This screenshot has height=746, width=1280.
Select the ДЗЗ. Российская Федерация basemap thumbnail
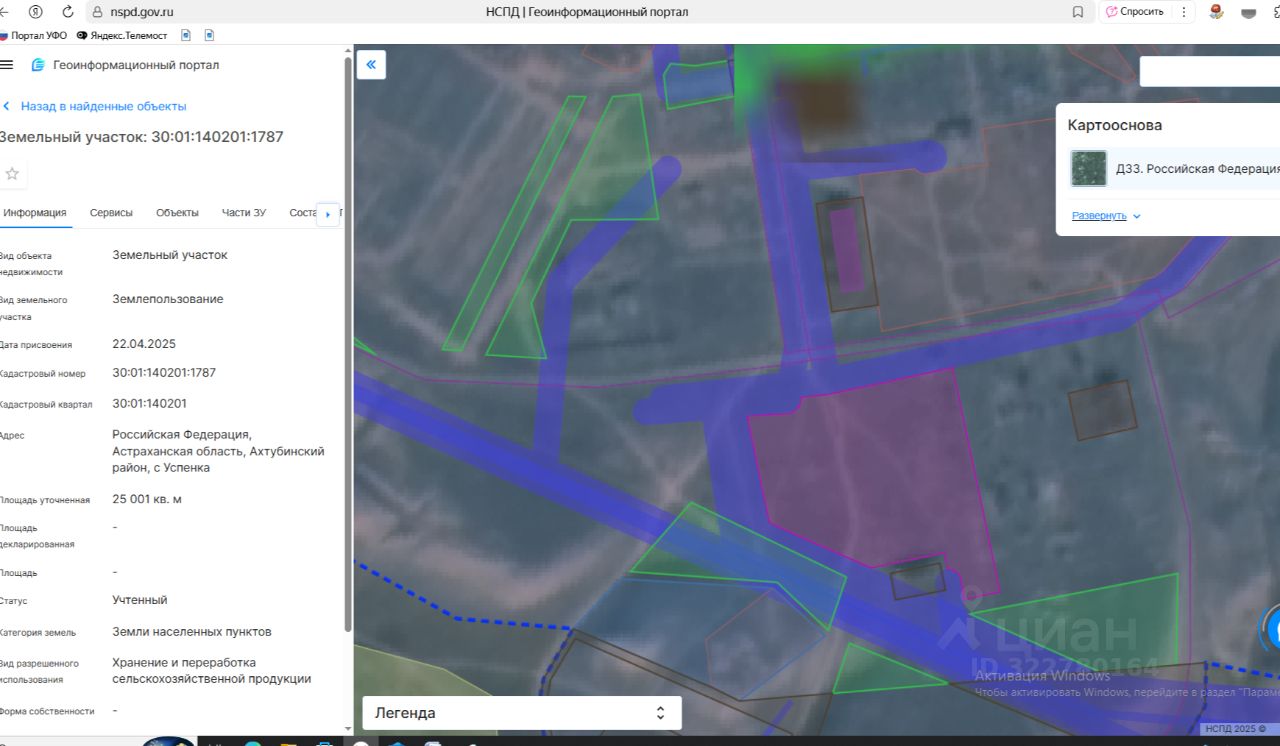point(1088,168)
